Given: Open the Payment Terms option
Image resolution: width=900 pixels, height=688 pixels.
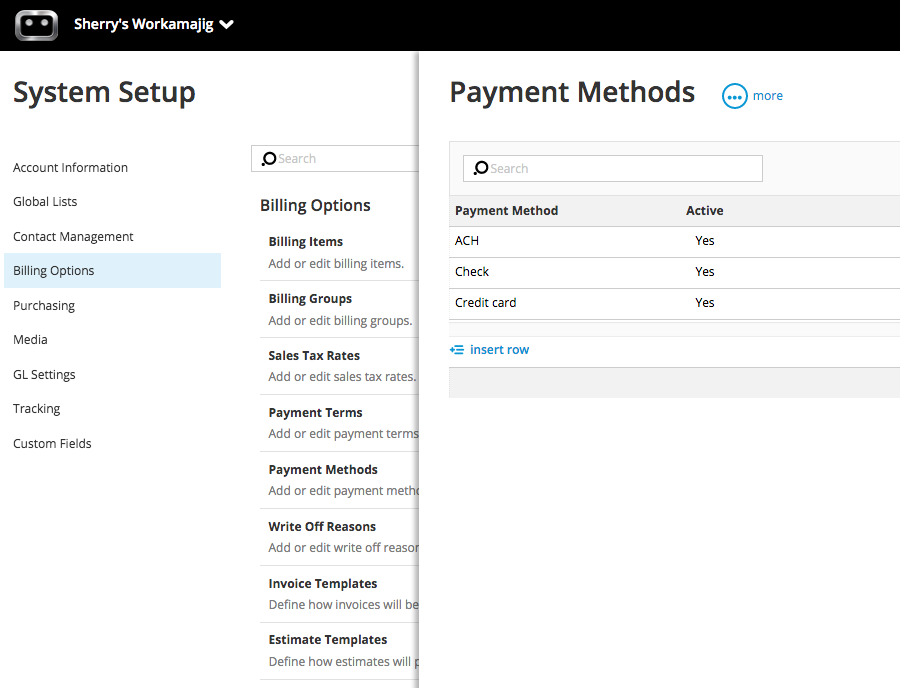Looking at the screenshot, I should pos(316,413).
